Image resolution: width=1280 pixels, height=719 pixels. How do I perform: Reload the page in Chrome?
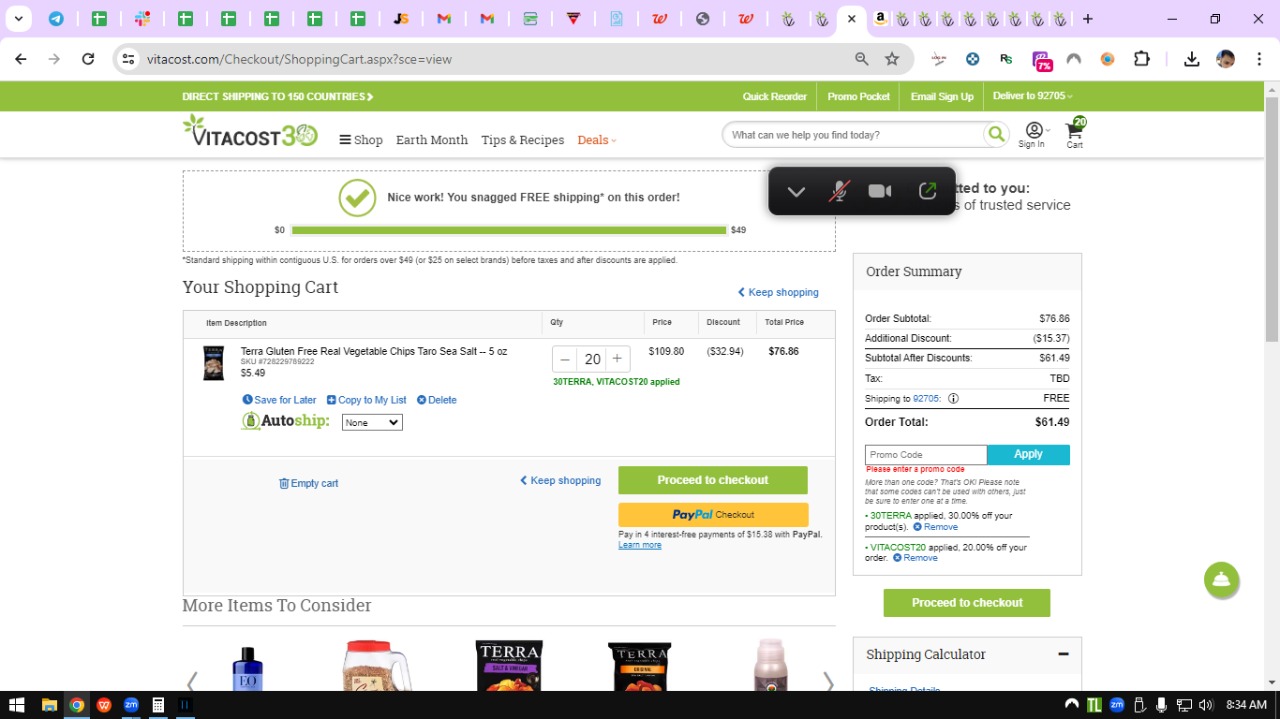click(x=88, y=59)
